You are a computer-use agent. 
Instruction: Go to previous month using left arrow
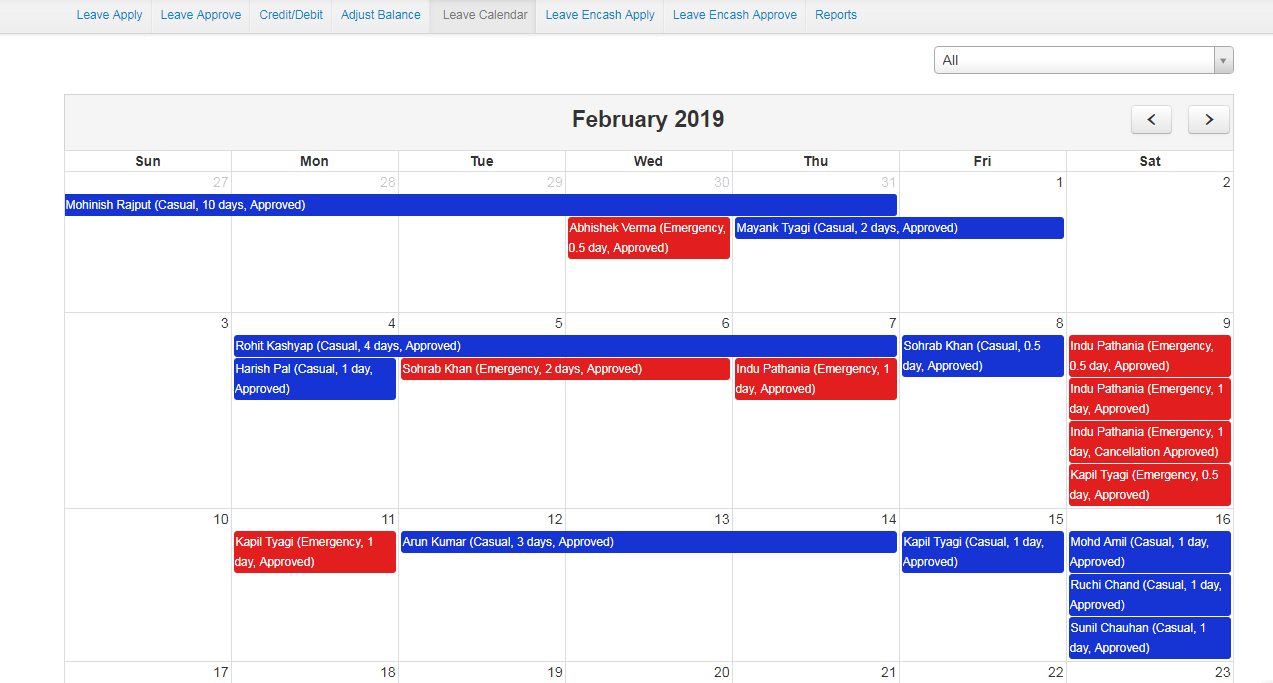pyautogui.click(x=1151, y=120)
